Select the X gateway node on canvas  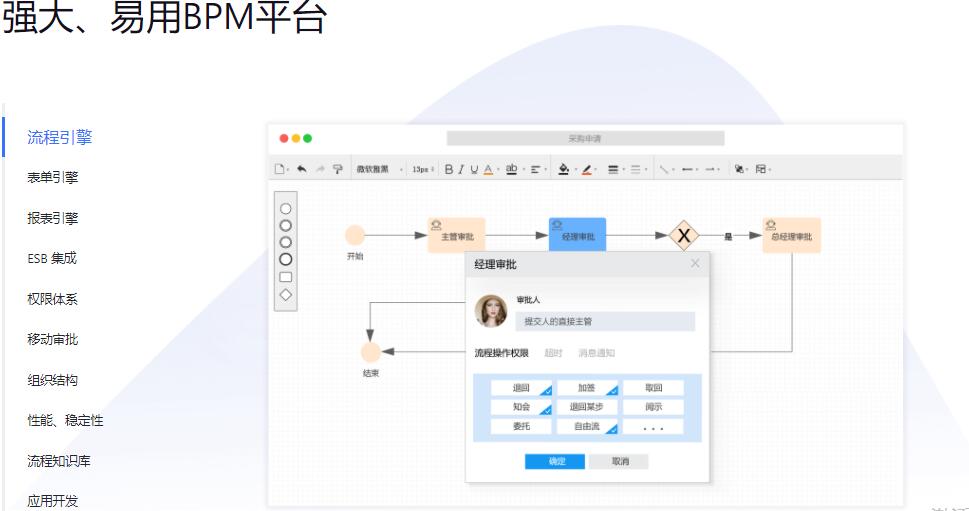(x=684, y=236)
